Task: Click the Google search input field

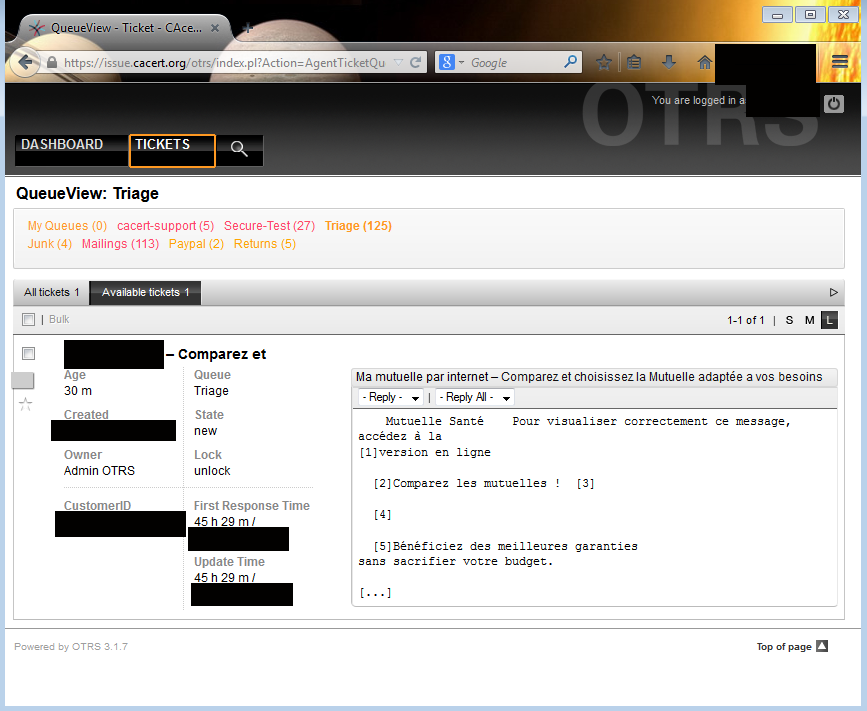Action: 515,62
